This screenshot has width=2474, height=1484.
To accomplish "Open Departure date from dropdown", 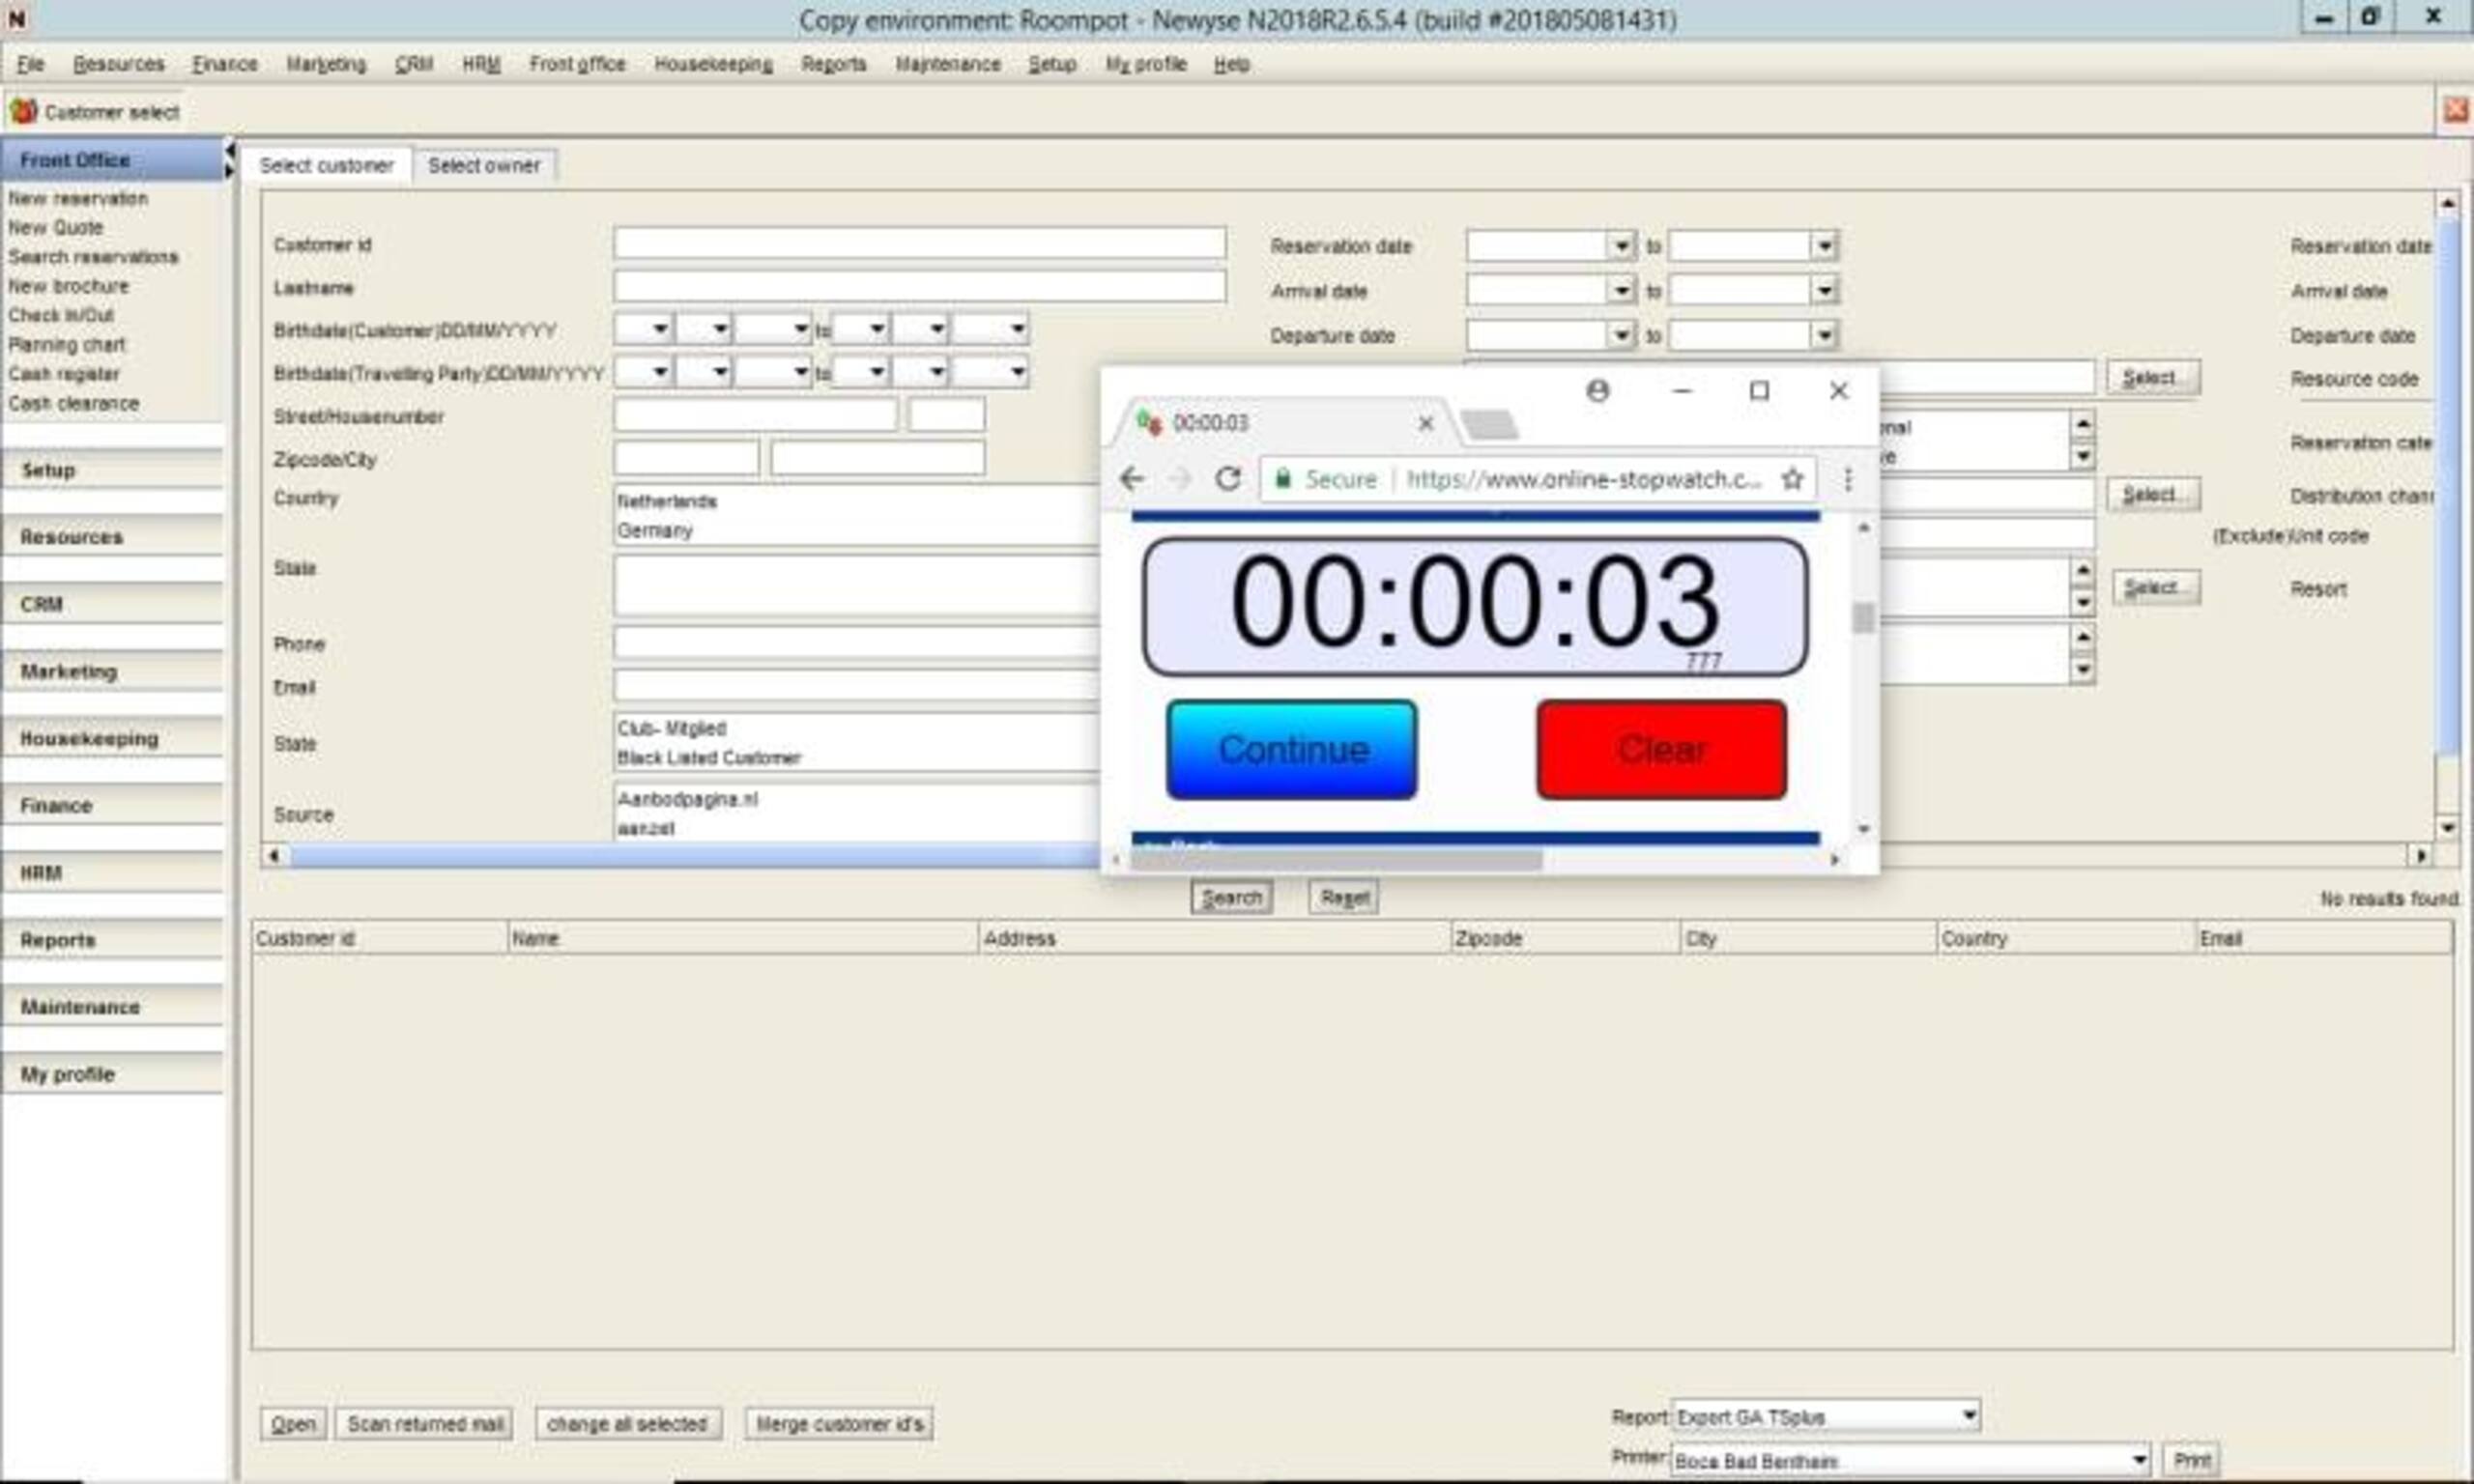I will [1621, 335].
